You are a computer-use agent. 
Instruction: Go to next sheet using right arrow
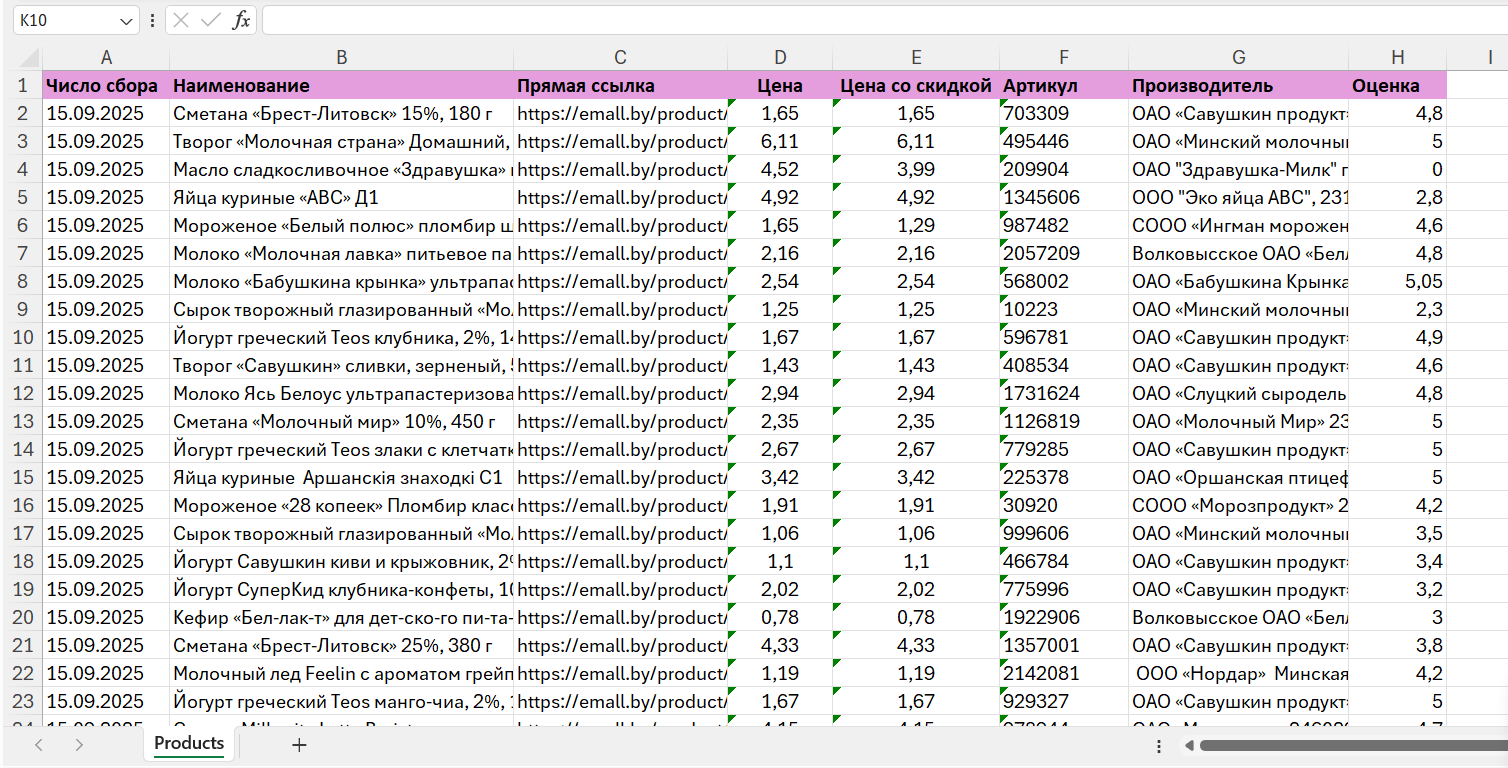(79, 744)
